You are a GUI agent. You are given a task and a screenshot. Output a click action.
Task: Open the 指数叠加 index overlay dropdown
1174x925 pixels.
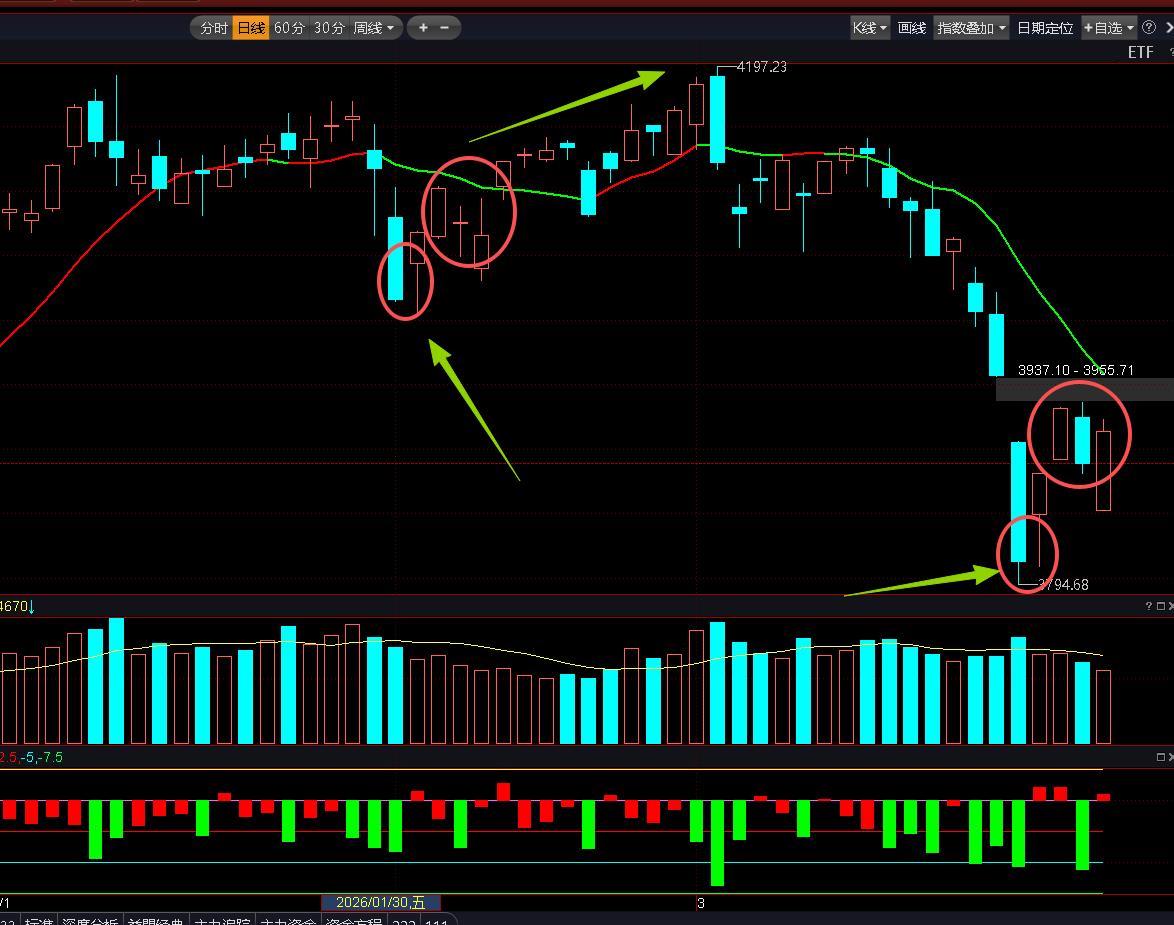click(971, 28)
